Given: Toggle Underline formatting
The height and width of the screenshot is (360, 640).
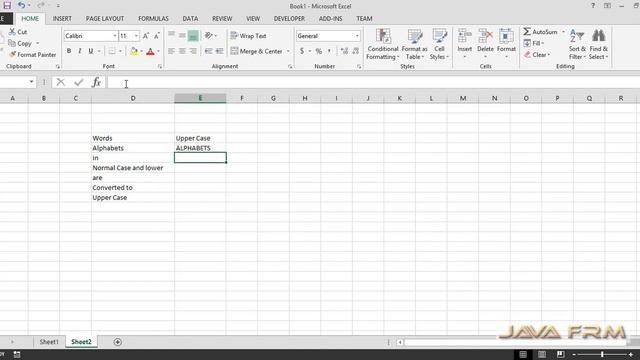Looking at the screenshot, I should pos(91,51).
